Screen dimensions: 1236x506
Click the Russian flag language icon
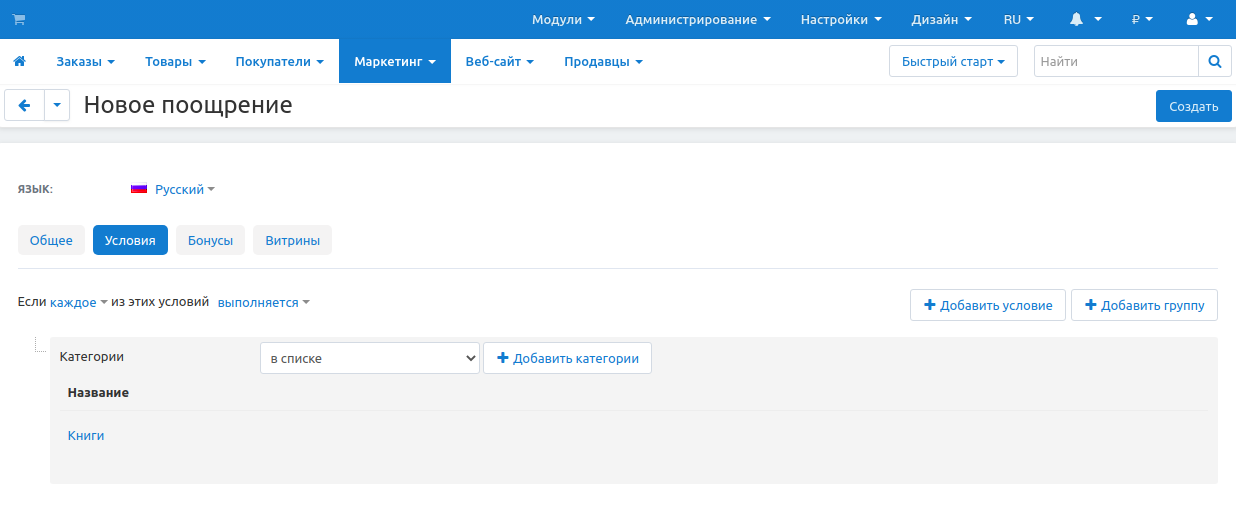pyautogui.click(x=139, y=189)
